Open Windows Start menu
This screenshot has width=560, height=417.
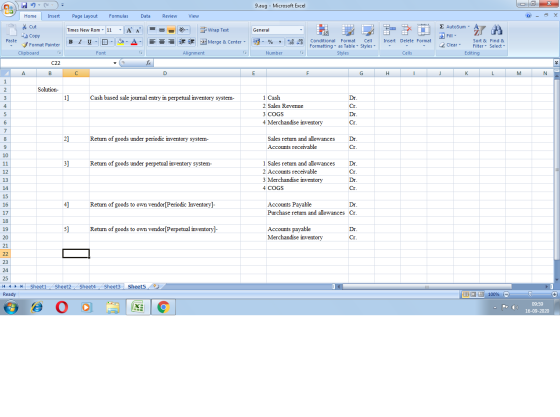click(11, 307)
